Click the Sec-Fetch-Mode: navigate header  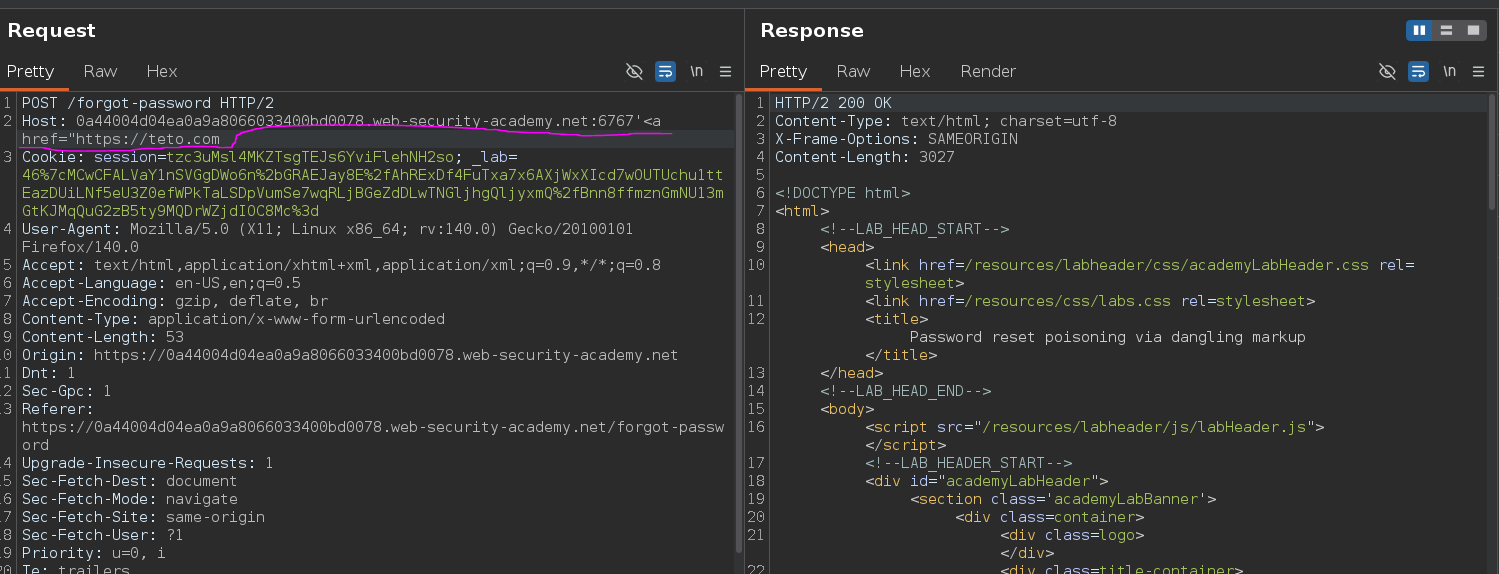(130, 499)
